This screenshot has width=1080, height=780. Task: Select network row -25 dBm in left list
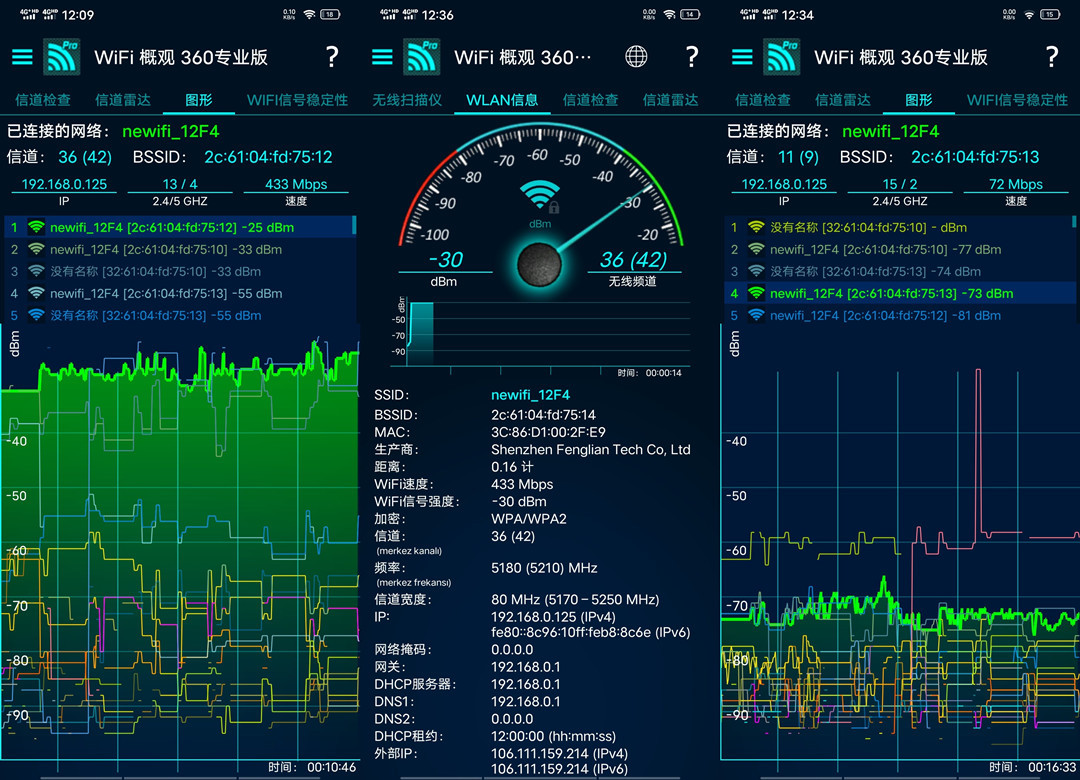(x=178, y=227)
